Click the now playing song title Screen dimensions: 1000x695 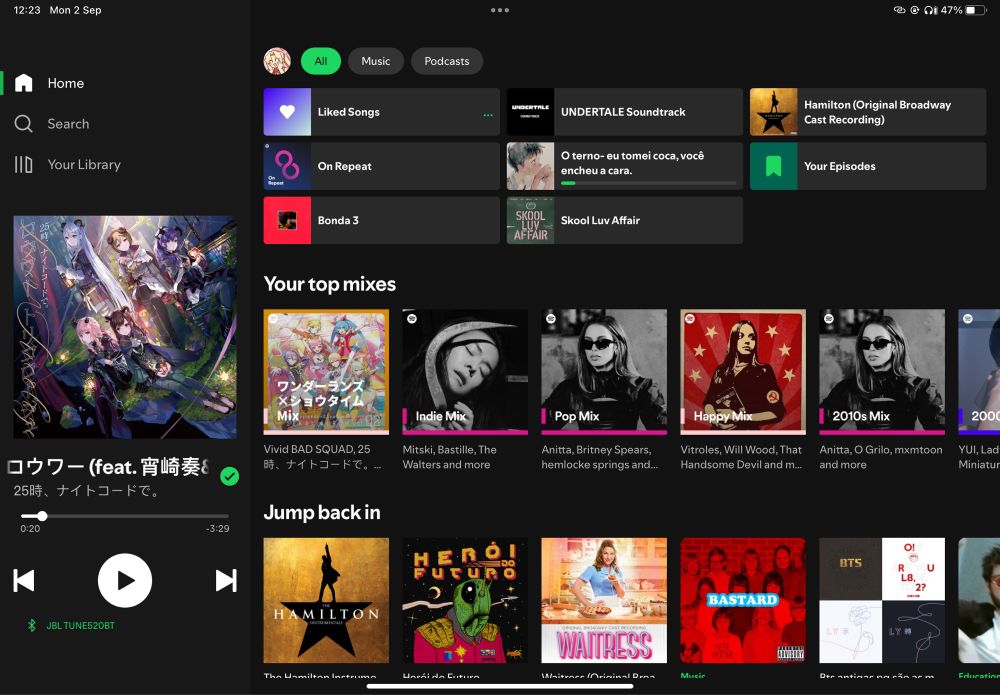pos(108,467)
